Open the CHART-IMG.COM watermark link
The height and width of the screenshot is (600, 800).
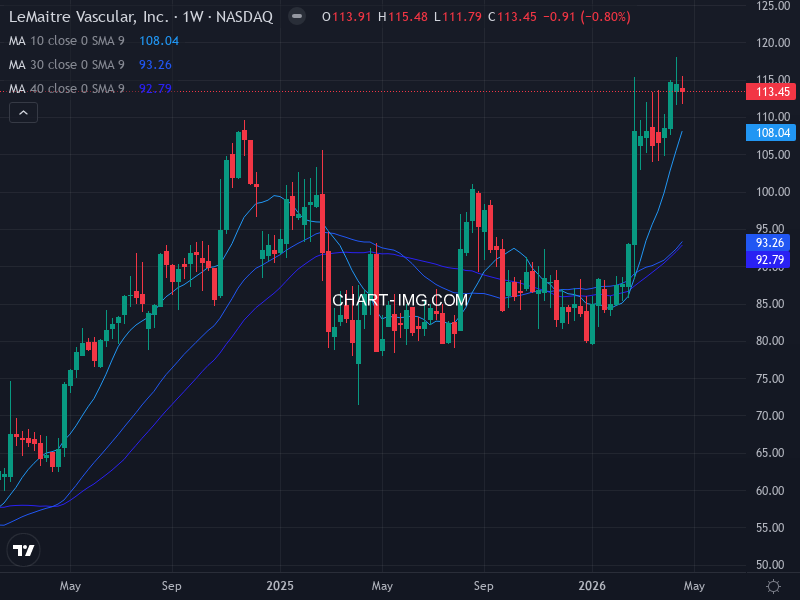coord(400,299)
